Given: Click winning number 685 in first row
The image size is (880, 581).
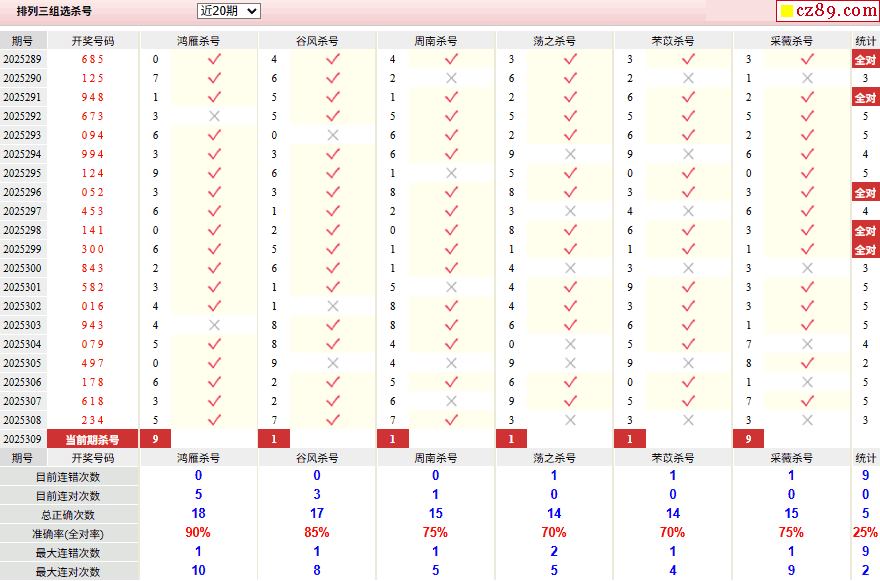Looking at the screenshot, I should pyautogui.click(x=92, y=59).
